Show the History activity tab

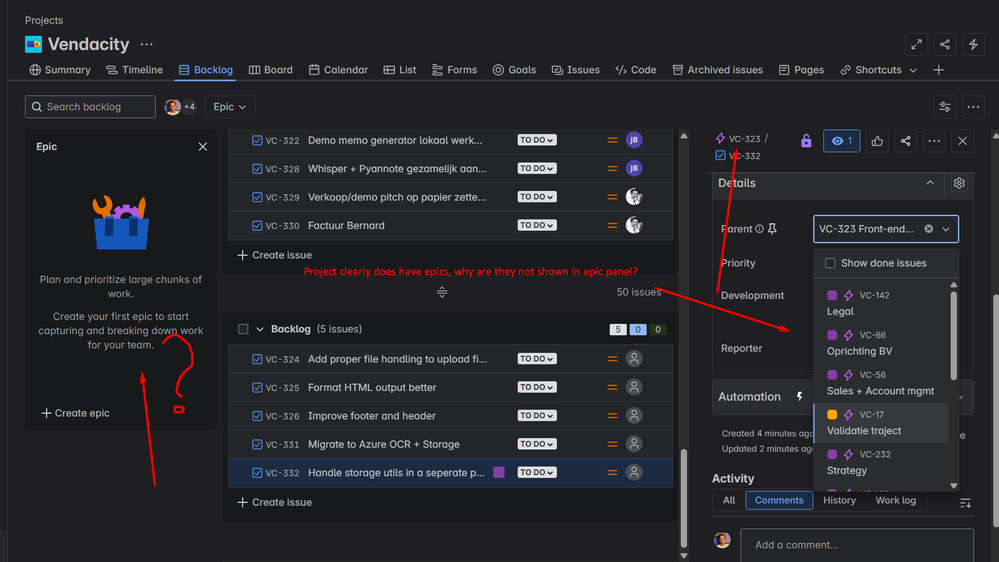(x=839, y=500)
